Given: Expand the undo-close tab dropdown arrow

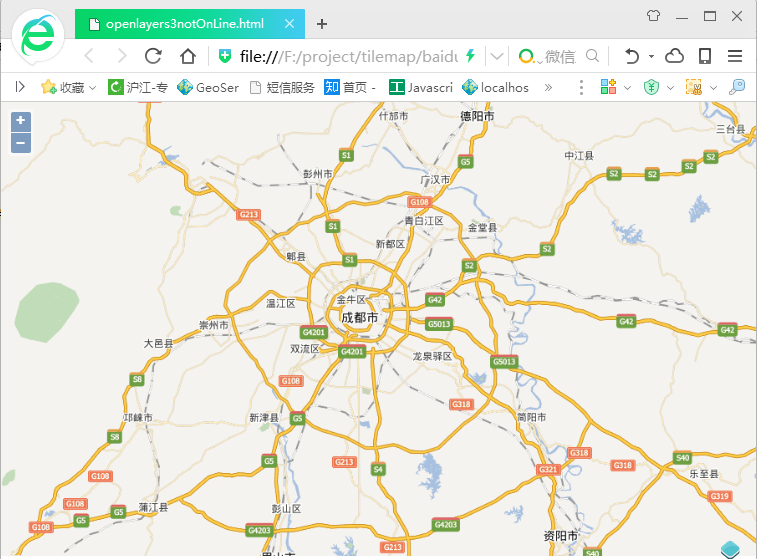Looking at the screenshot, I should (651, 56).
